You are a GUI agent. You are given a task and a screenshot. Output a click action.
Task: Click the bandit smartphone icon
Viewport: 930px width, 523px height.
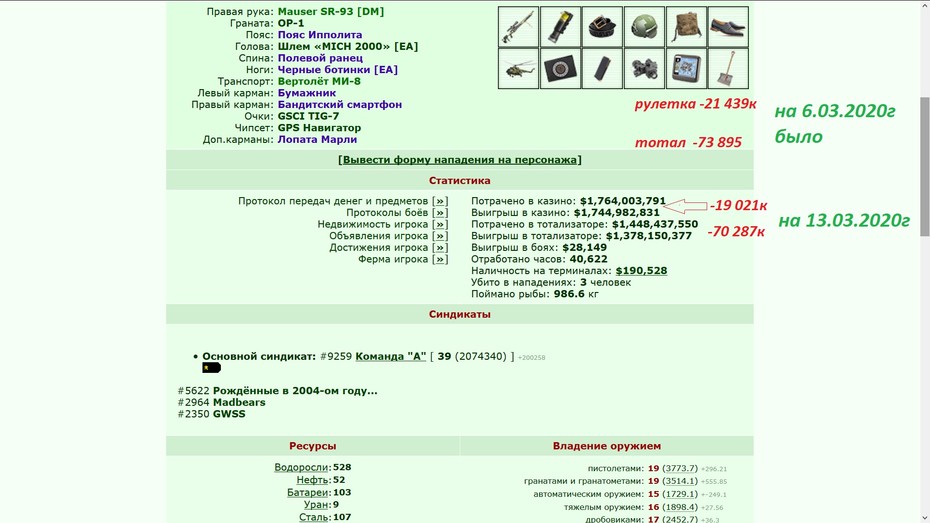(x=603, y=69)
